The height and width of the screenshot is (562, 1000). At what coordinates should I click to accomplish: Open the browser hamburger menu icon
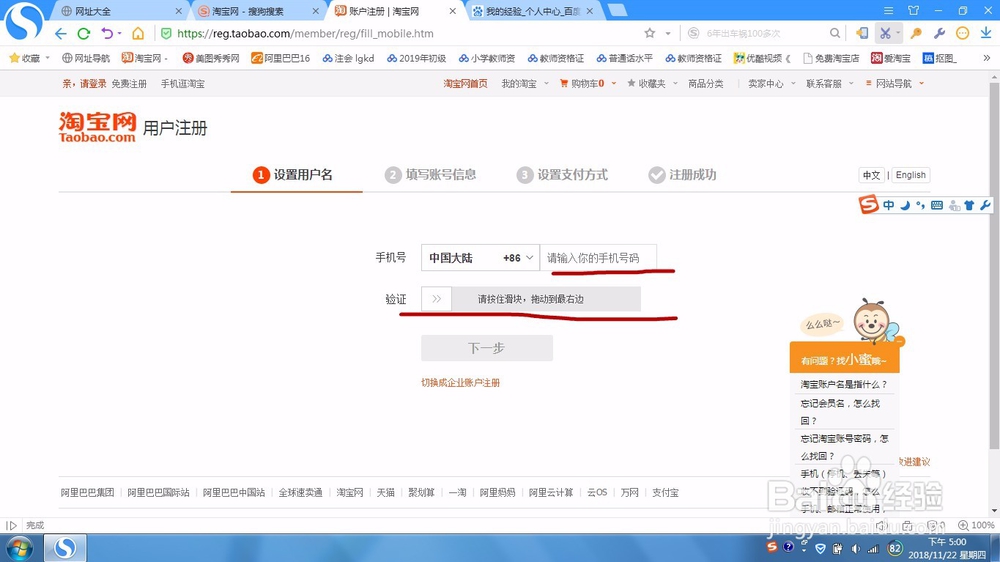[x=888, y=11]
